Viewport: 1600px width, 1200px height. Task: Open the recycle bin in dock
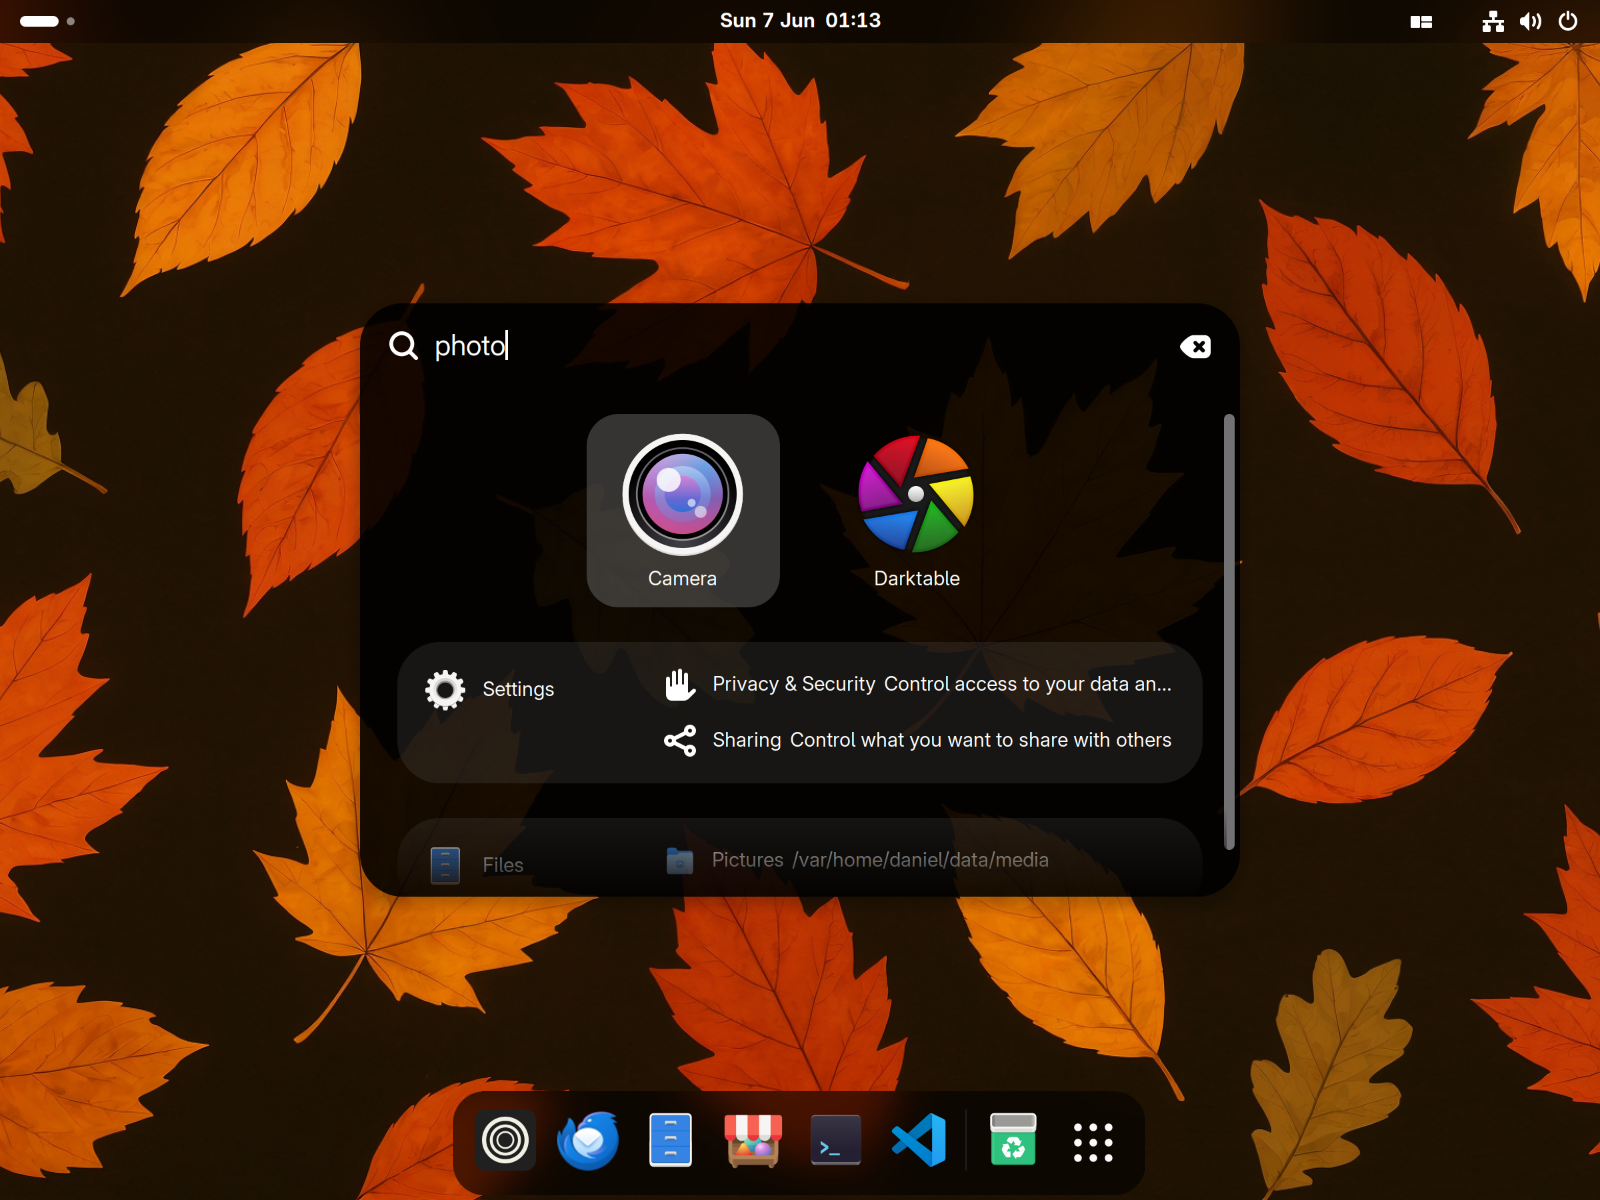point(1013,1140)
